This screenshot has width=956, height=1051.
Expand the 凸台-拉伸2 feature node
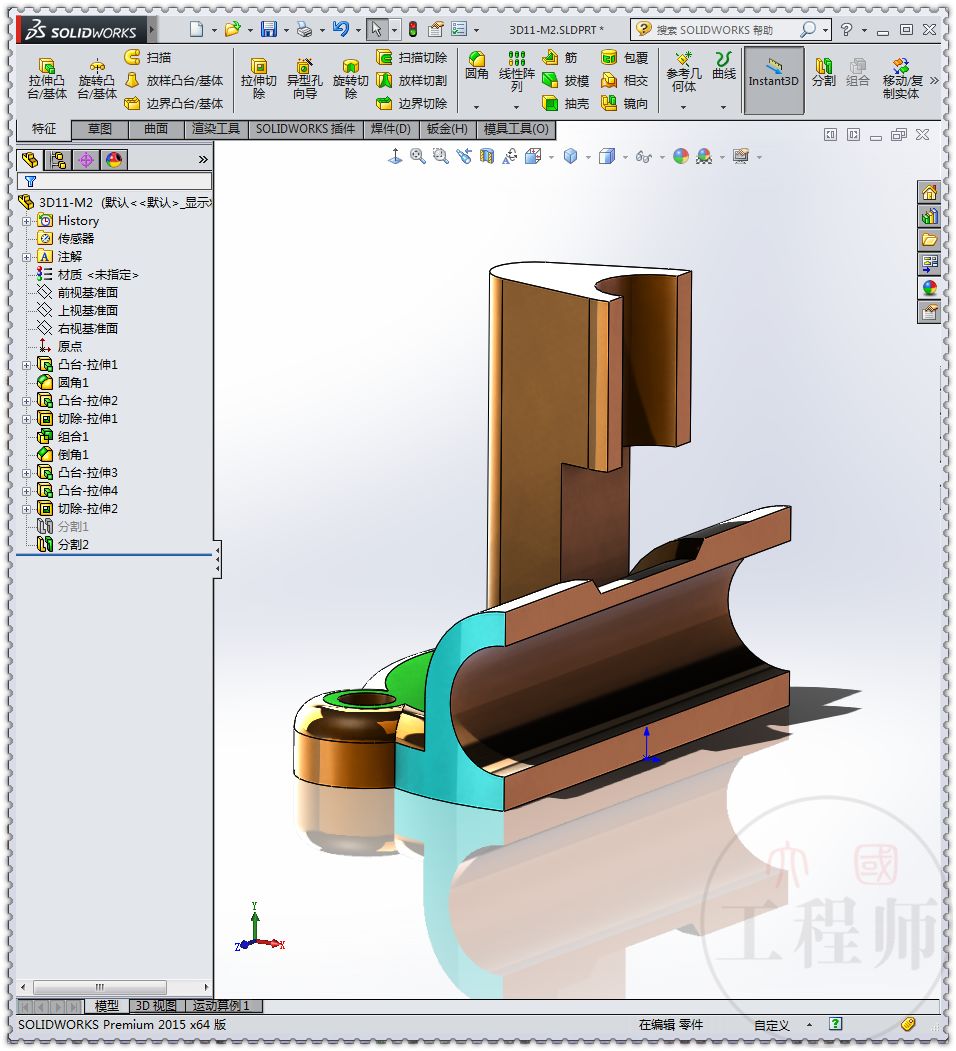click(x=26, y=401)
